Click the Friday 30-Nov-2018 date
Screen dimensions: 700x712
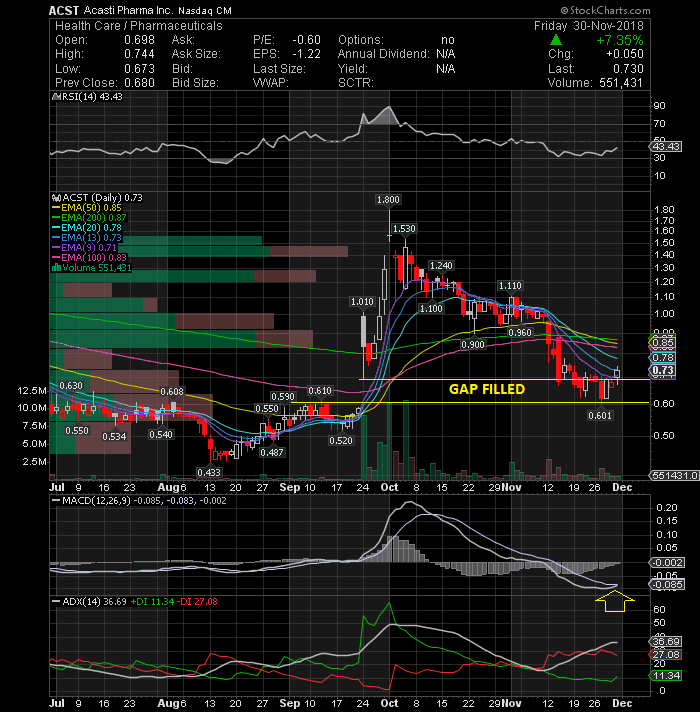pos(589,26)
